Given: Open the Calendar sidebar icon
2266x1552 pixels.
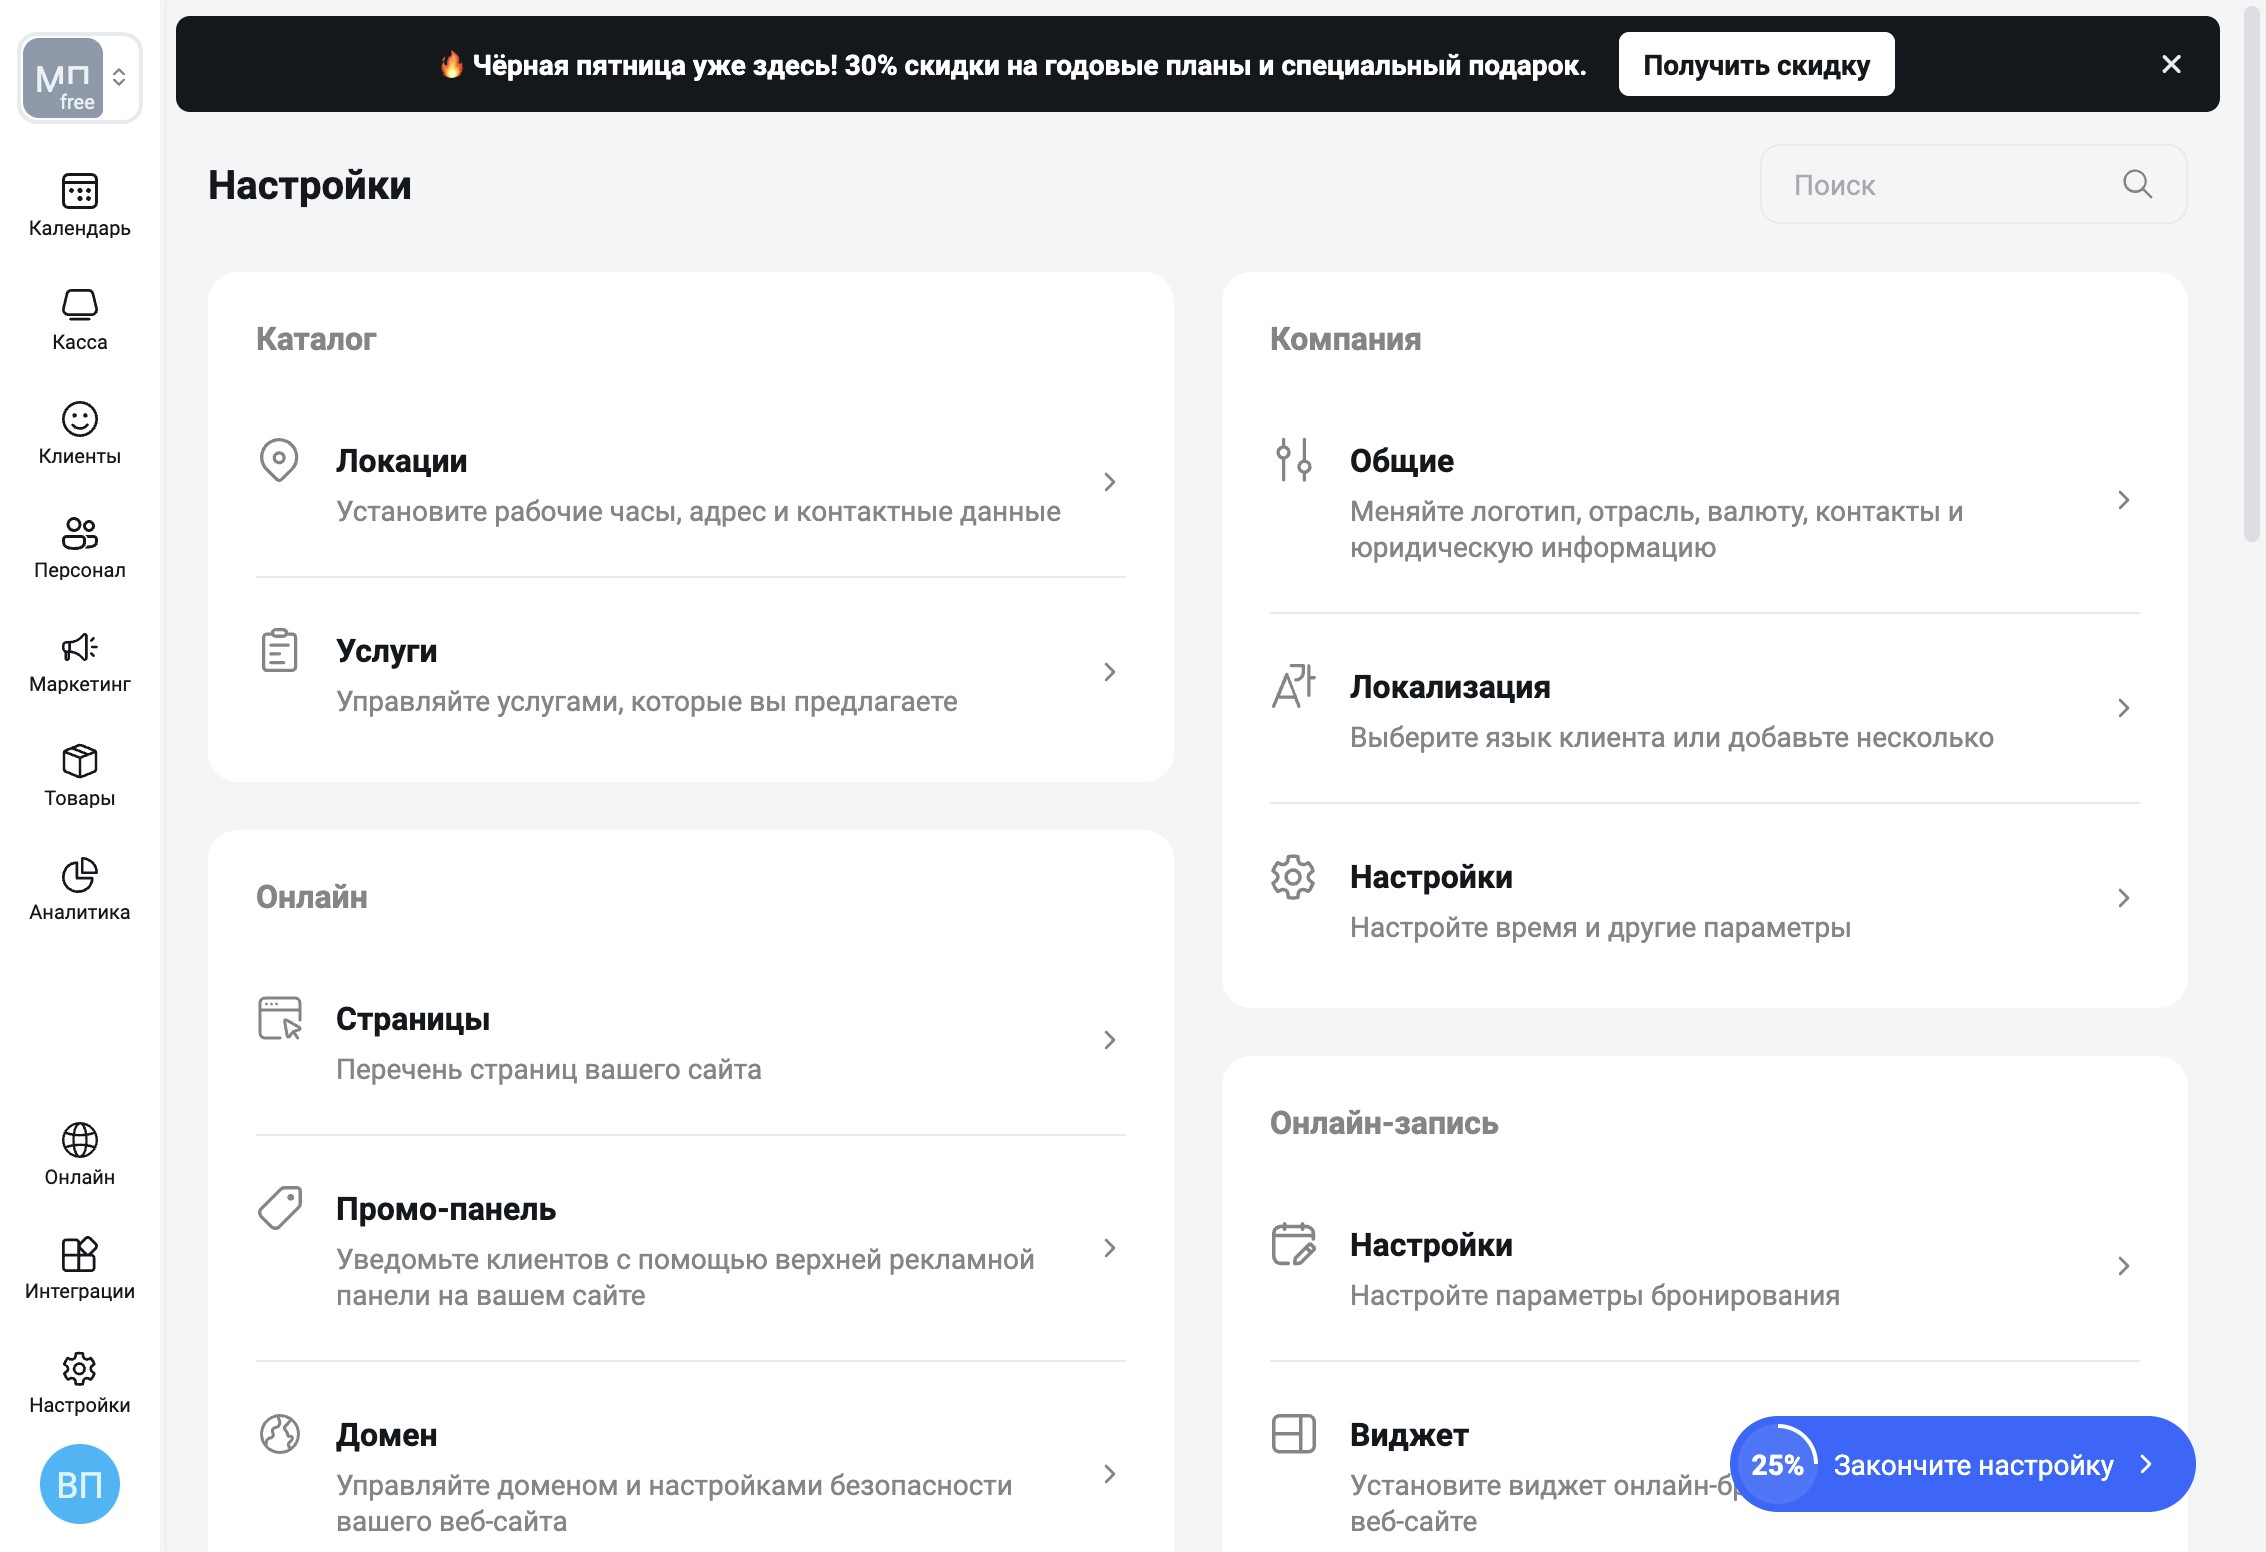Looking at the screenshot, I should [x=79, y=191].
